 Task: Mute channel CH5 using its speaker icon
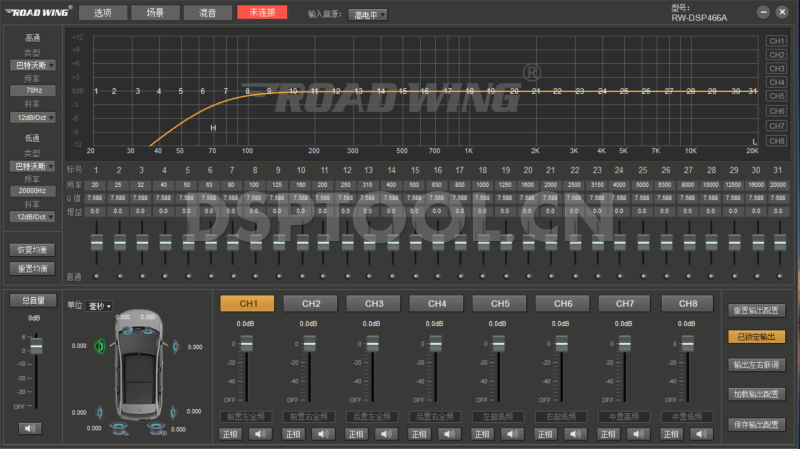(513, 433)
